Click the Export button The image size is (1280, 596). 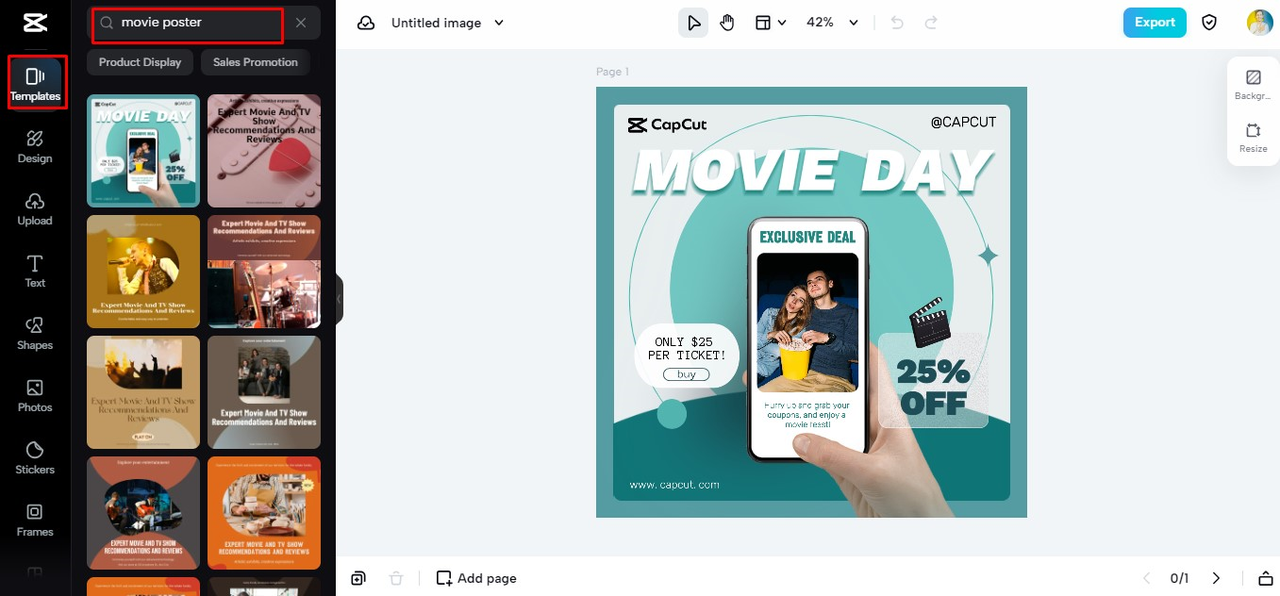click(1154, 23)
